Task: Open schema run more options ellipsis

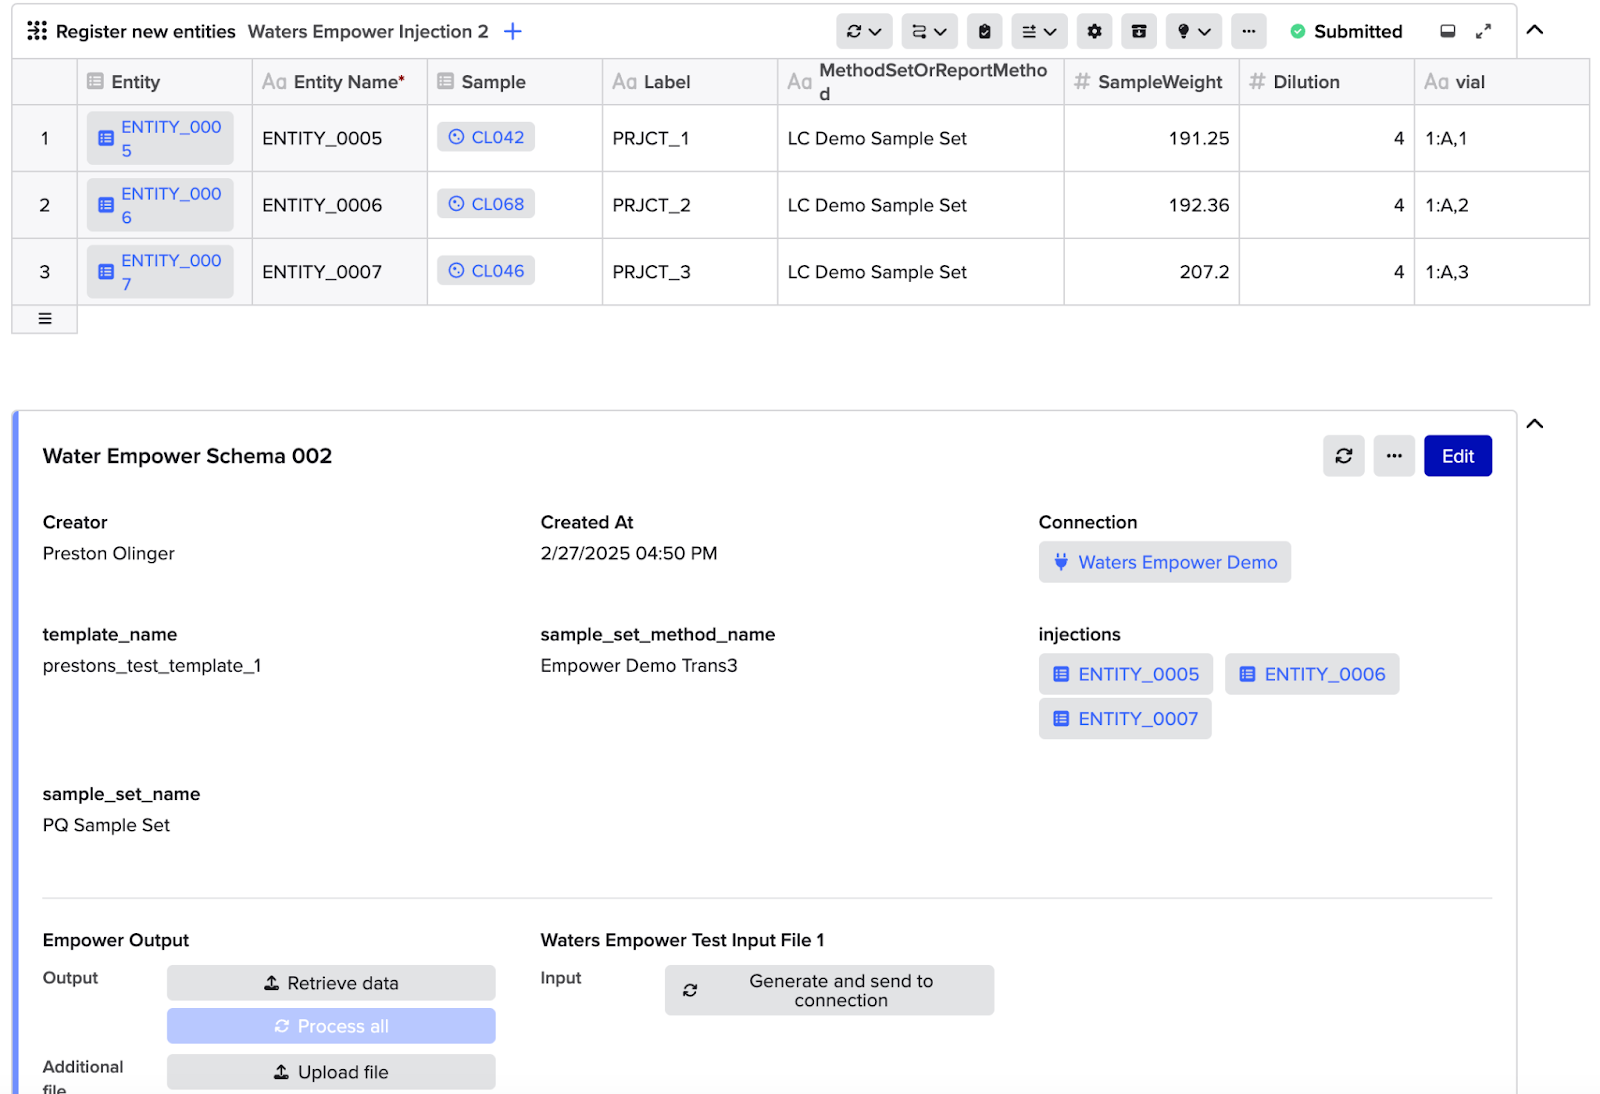Action: coord(1394,456)
